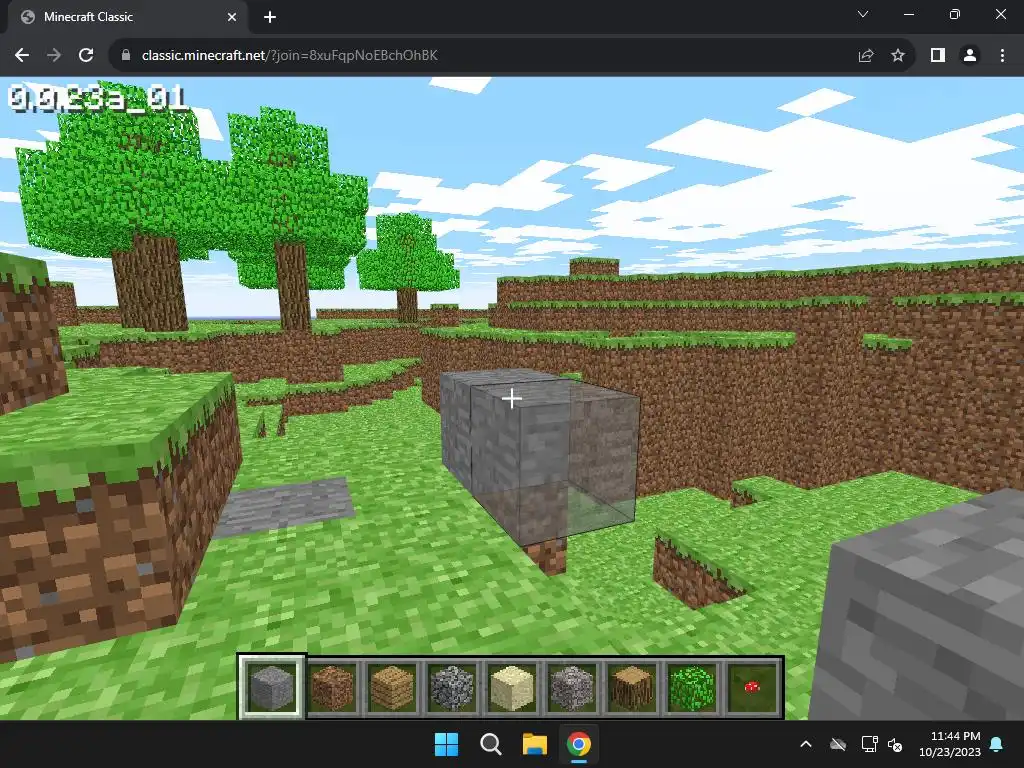1024x768 pixels.
Task: Reload the Minecraft Classic page
Action: [86, 56]
